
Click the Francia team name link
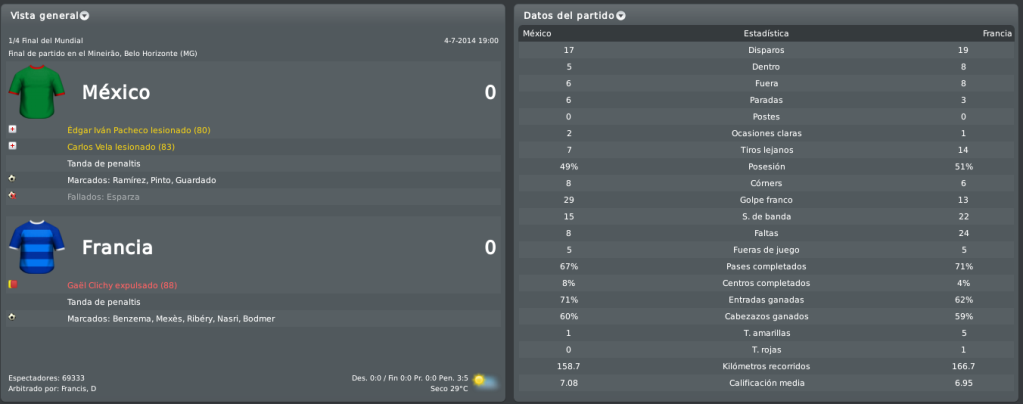pos(117,247)
